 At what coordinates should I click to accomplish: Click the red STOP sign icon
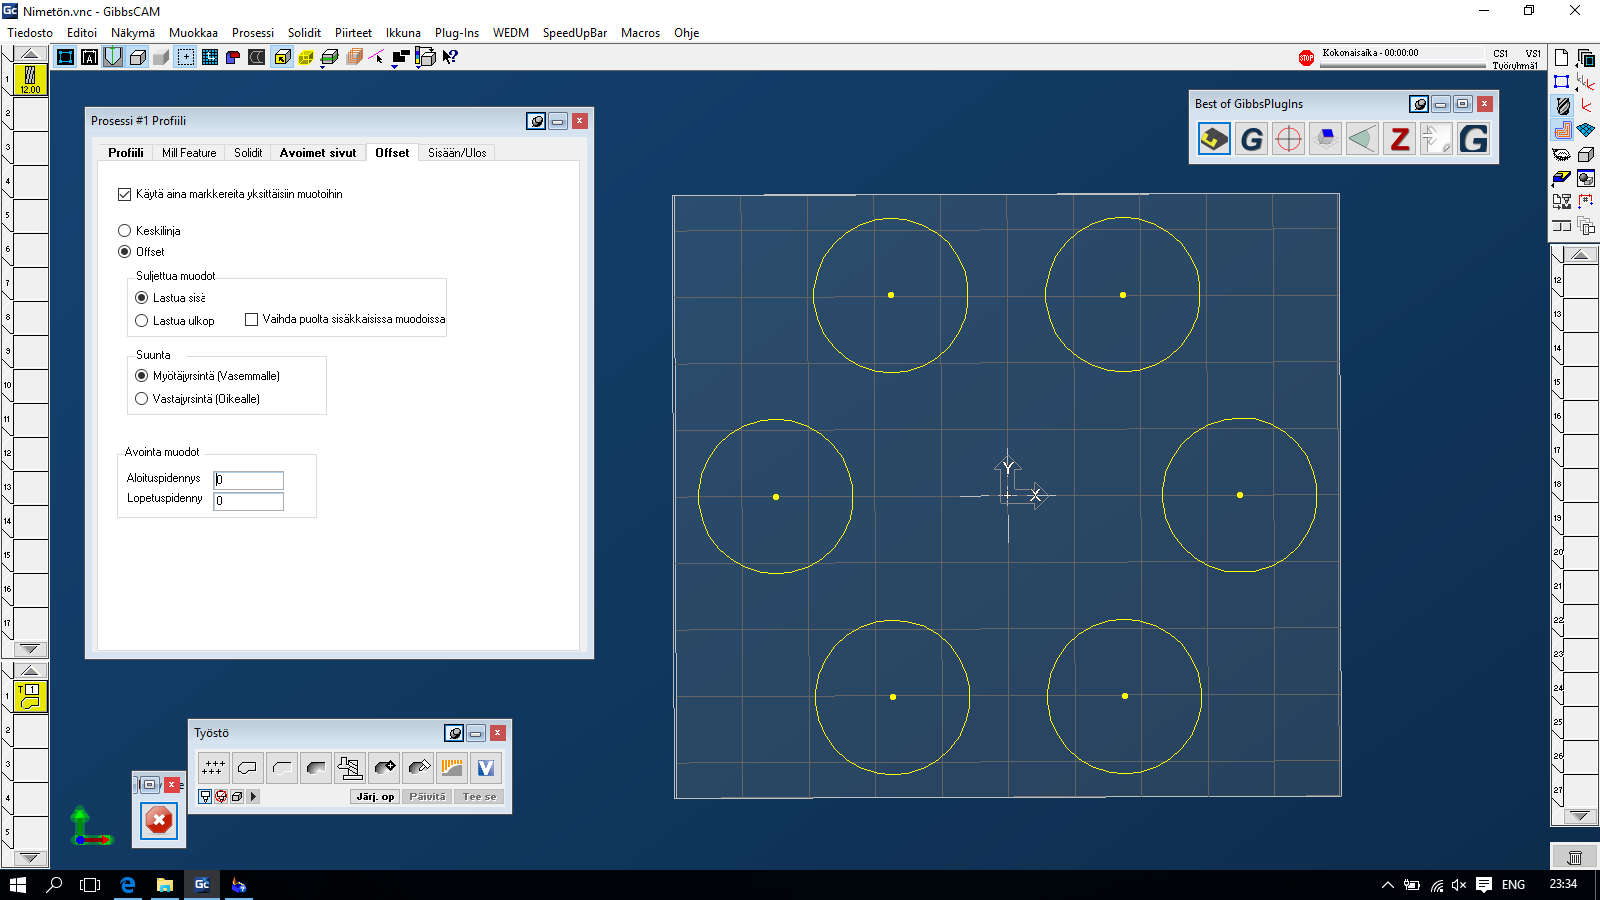1306,58
